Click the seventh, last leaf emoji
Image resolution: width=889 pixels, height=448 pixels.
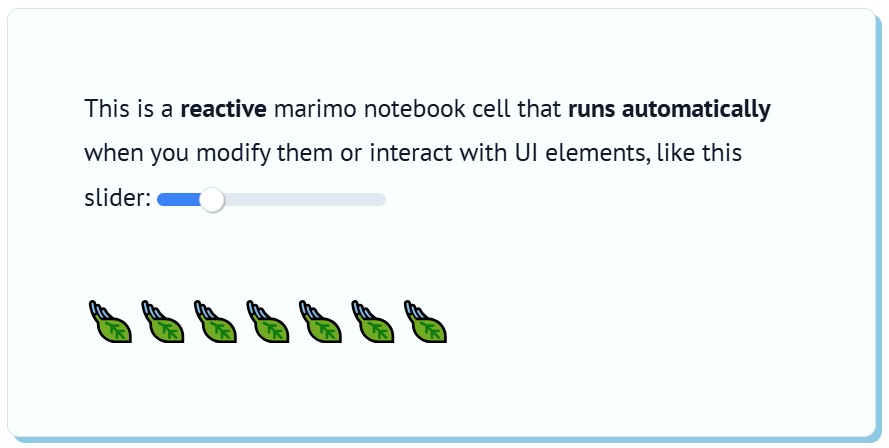point(425,322)
